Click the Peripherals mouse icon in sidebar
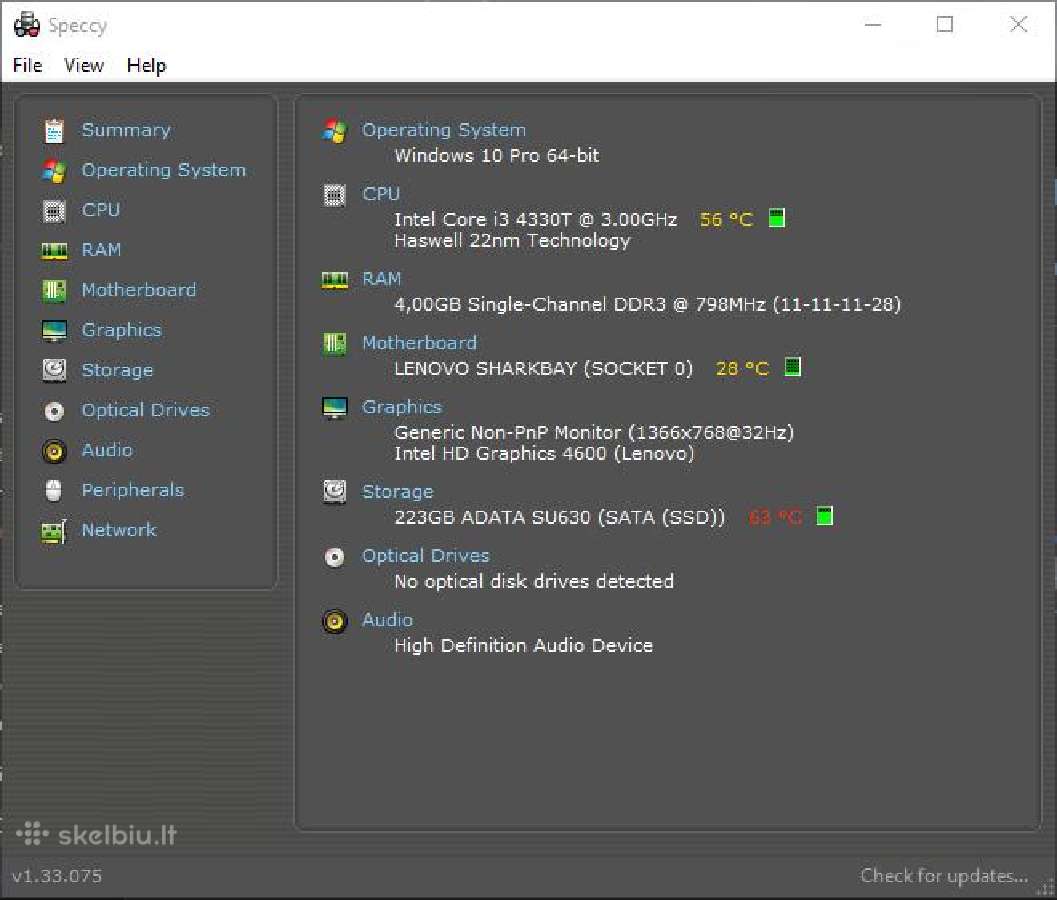Screen dimensions: 1057x900 [x=54, y=491]
